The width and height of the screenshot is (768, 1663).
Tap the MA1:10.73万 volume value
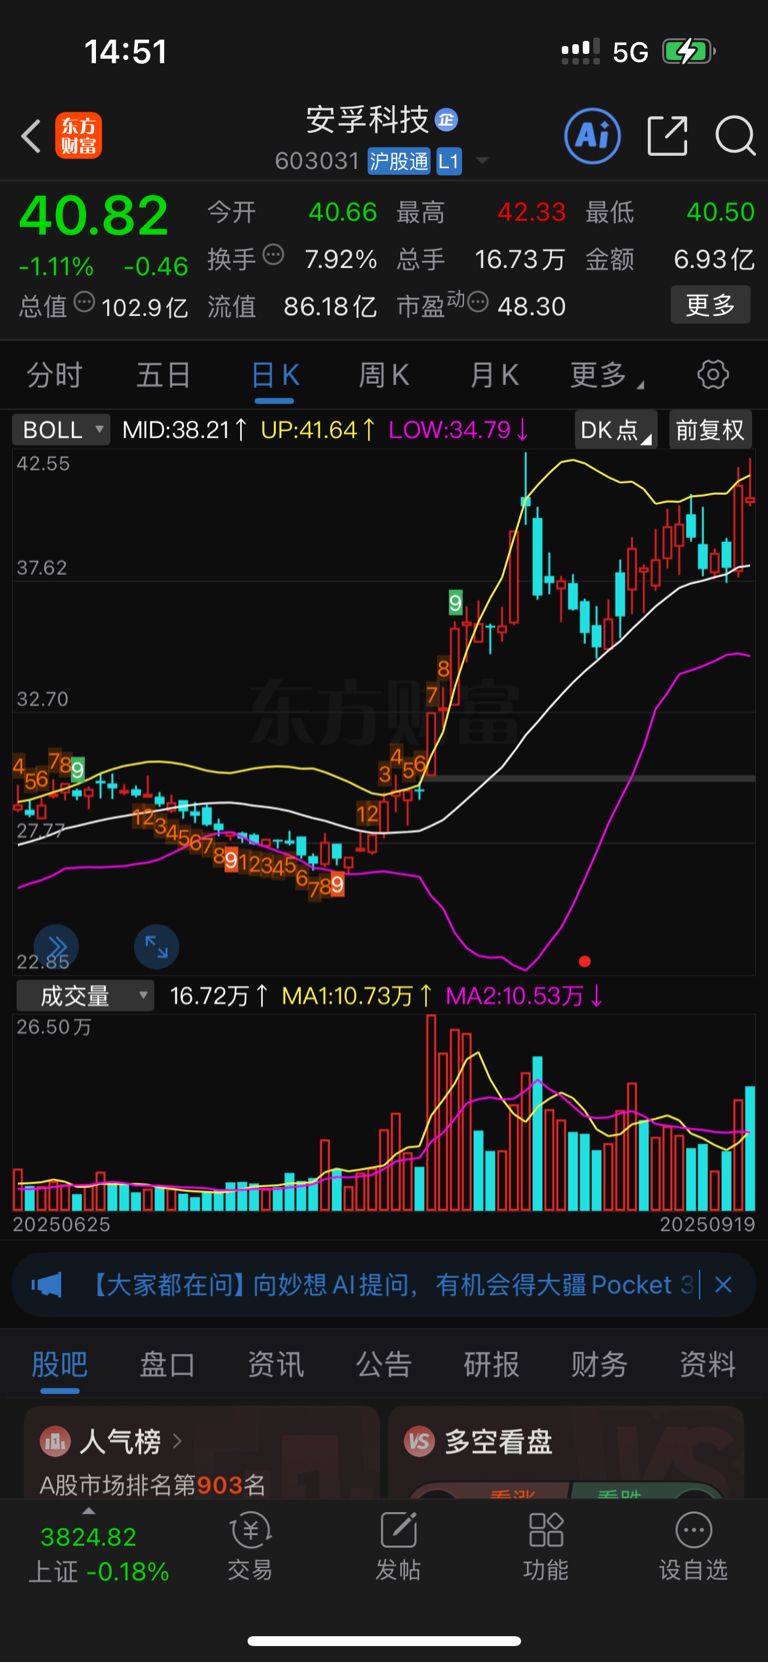pos(357,996)
